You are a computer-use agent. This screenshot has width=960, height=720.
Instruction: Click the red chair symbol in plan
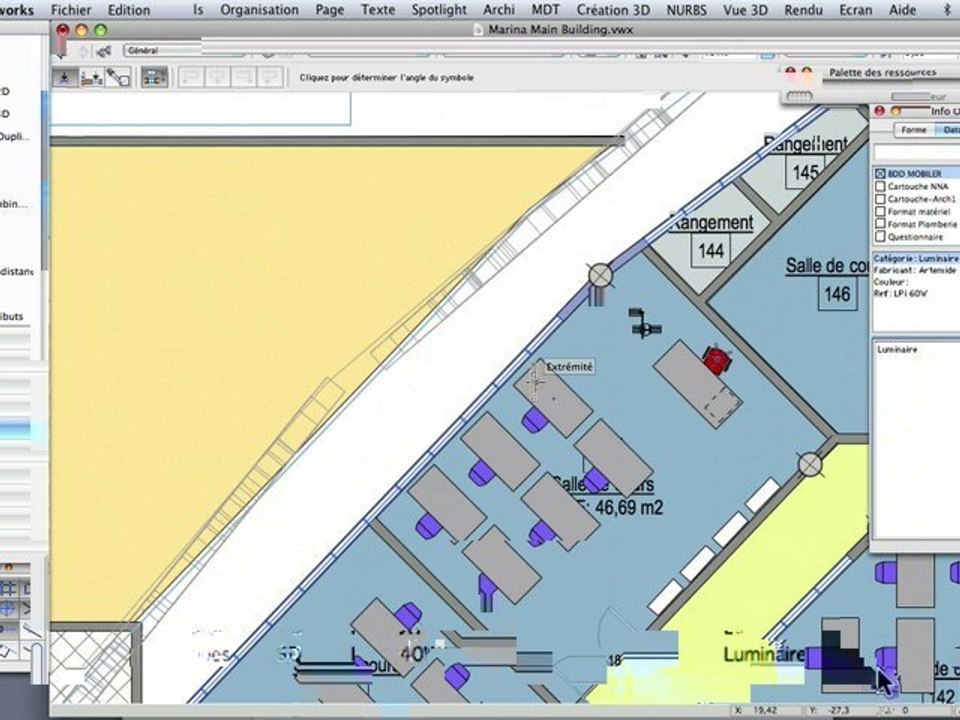point(716,360)
